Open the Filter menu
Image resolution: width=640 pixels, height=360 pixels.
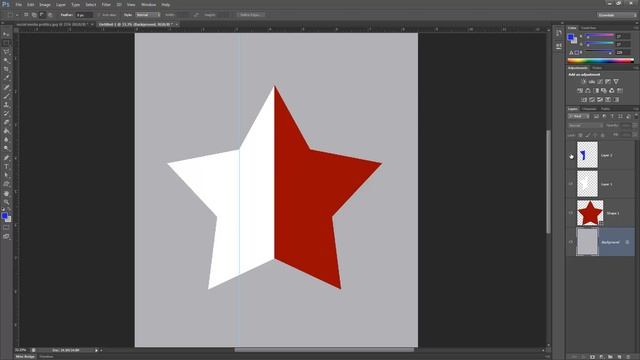[x=106, y=4]
